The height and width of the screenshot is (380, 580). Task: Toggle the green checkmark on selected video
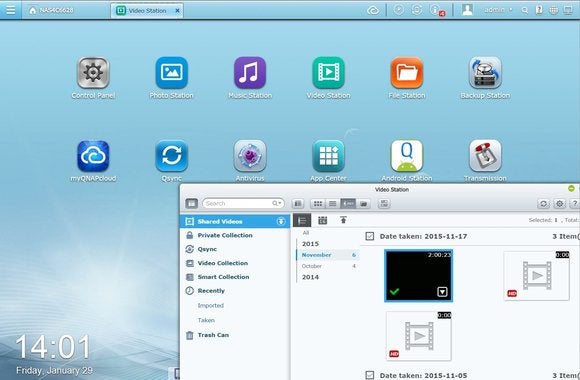[395, 292]
